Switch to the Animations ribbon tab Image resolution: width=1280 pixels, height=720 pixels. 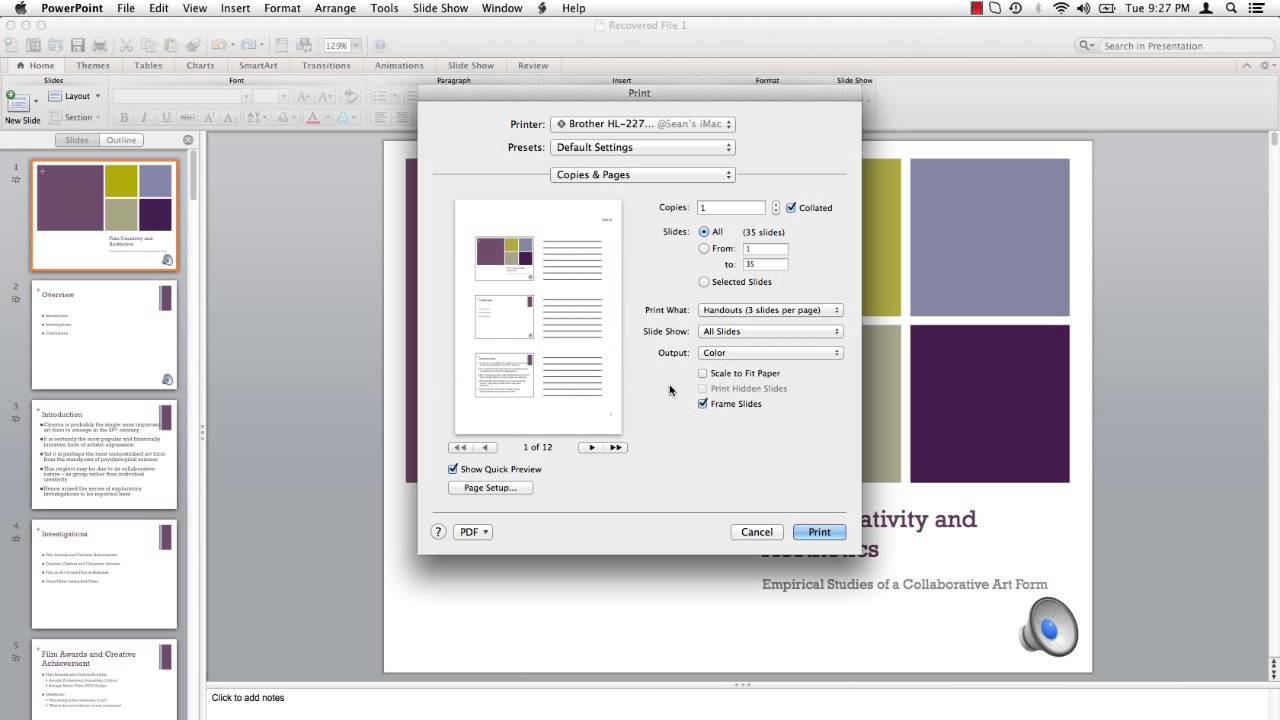coord(399,65)
